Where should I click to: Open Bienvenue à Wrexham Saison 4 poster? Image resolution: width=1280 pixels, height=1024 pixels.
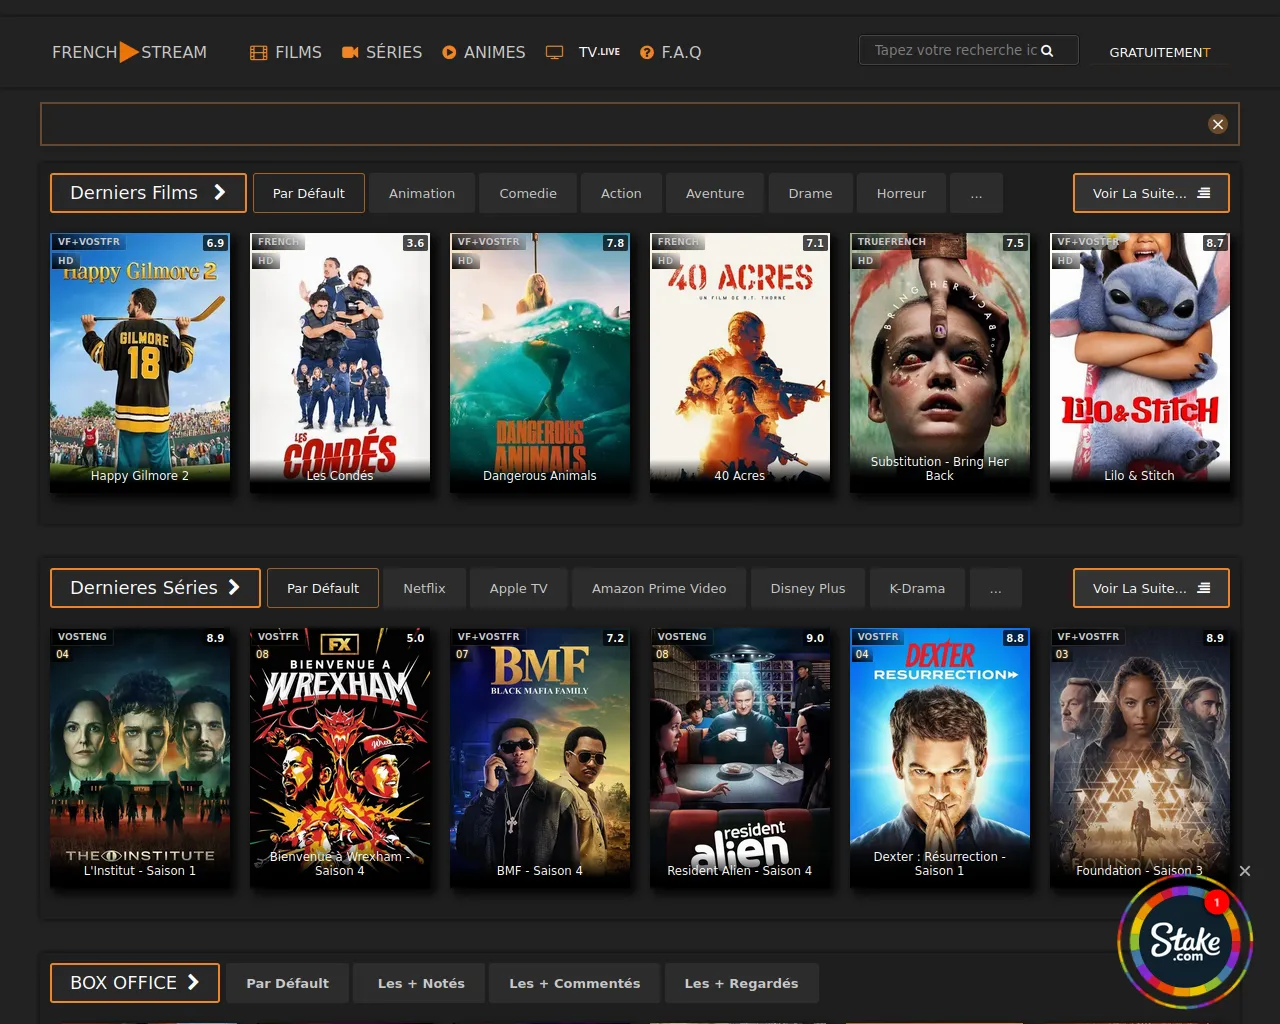coord(340,758)
